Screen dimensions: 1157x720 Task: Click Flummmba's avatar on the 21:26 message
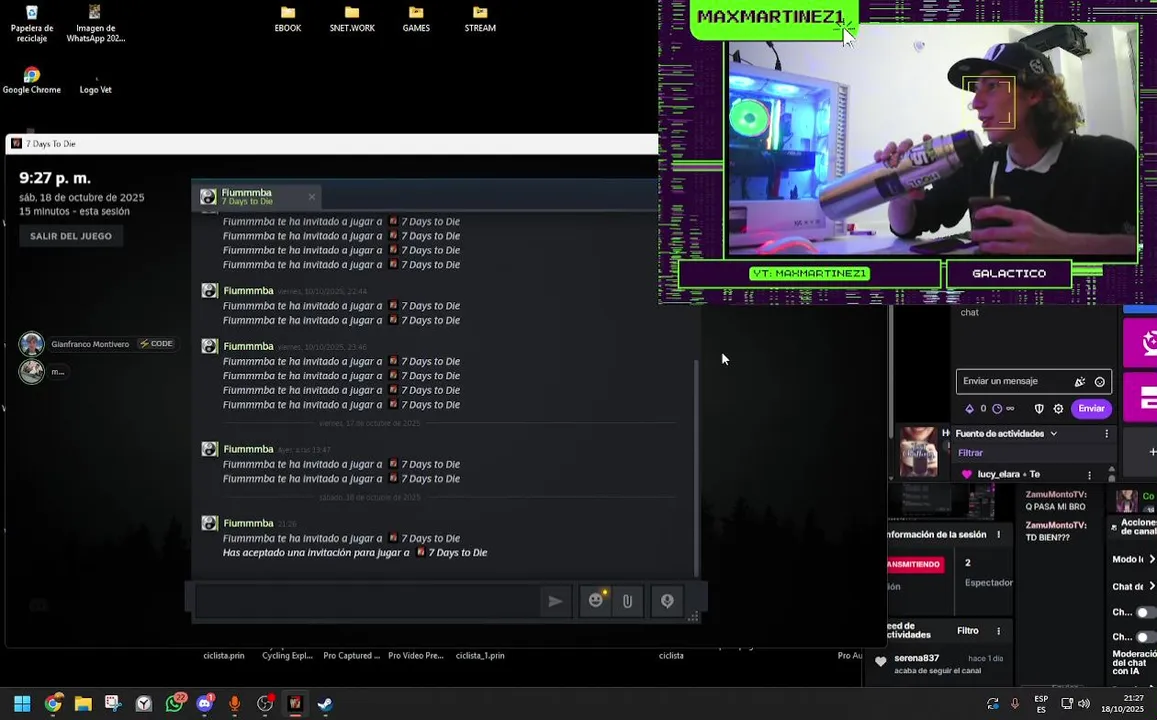coord(210,523)
